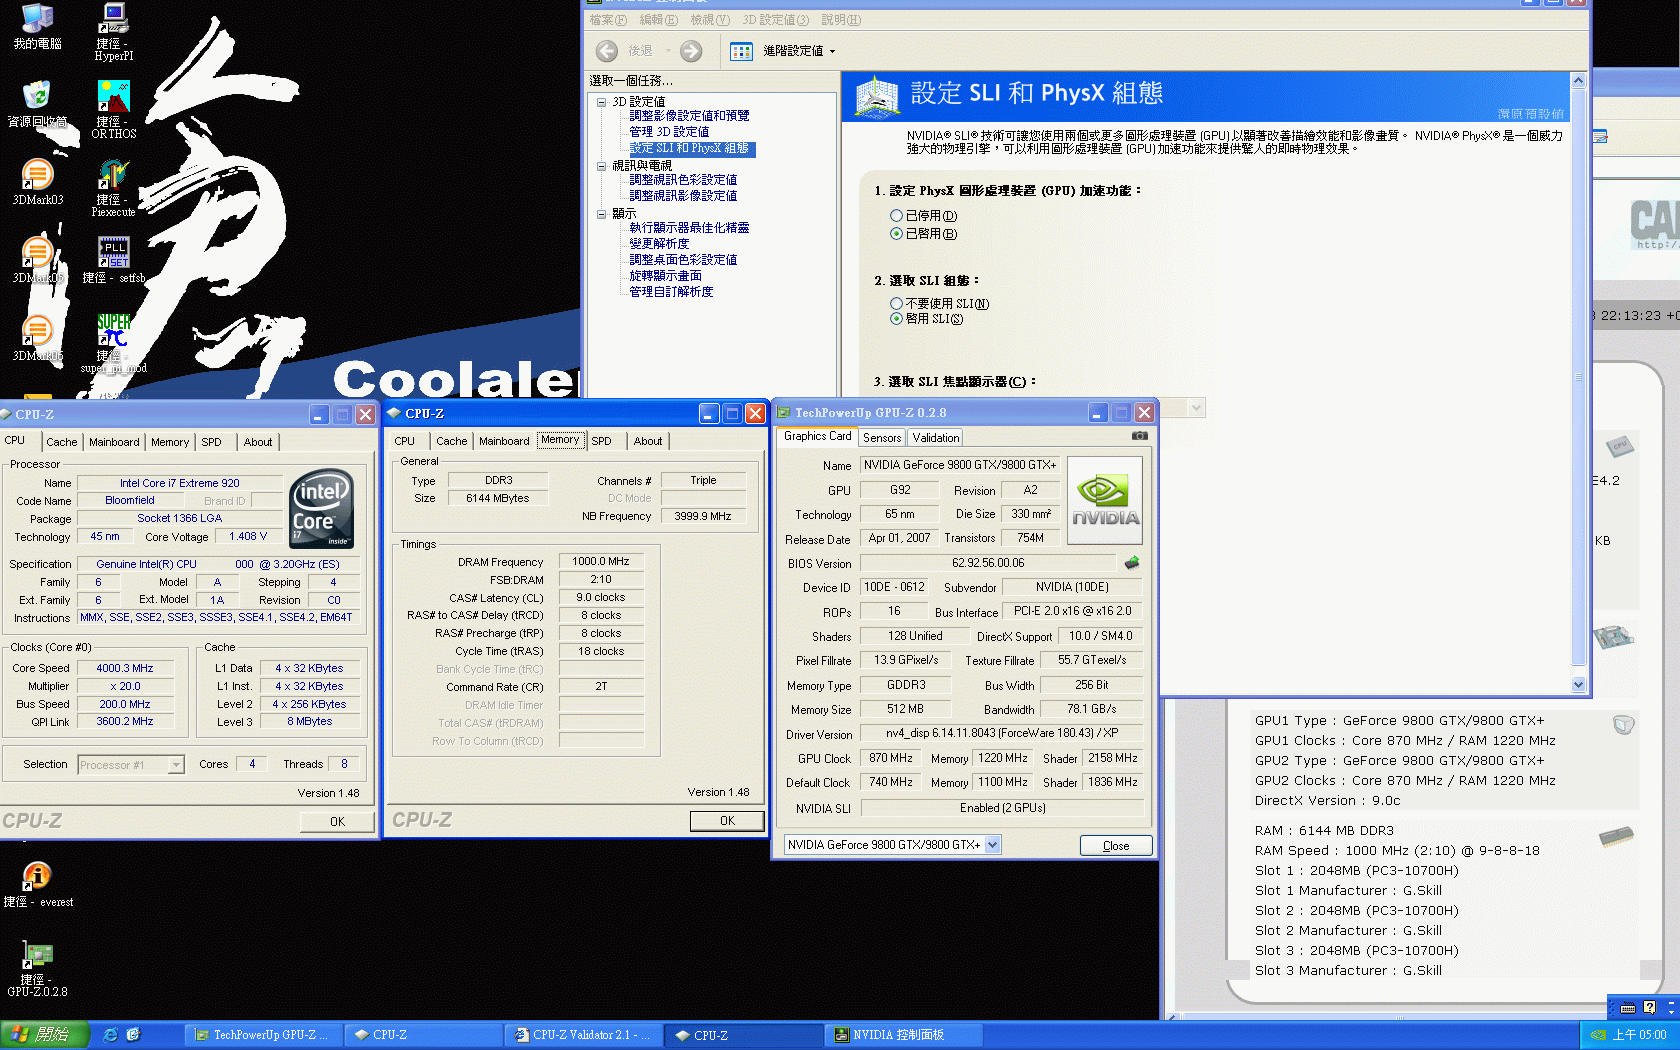The height and width of the screenshot is (1050, 1680).
Task: Select the PhysX enabled radio button
Action: 896,234
